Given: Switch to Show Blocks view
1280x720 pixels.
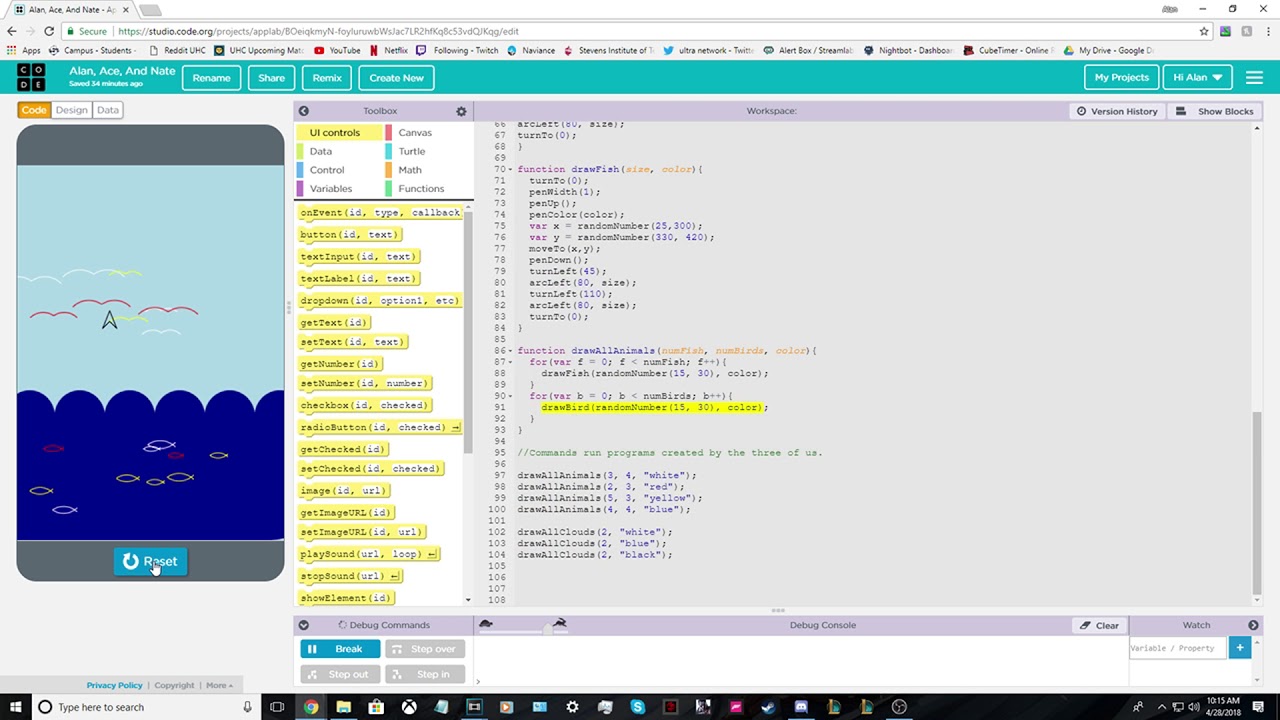Looking at the screenshot, I should [1215, 111].
